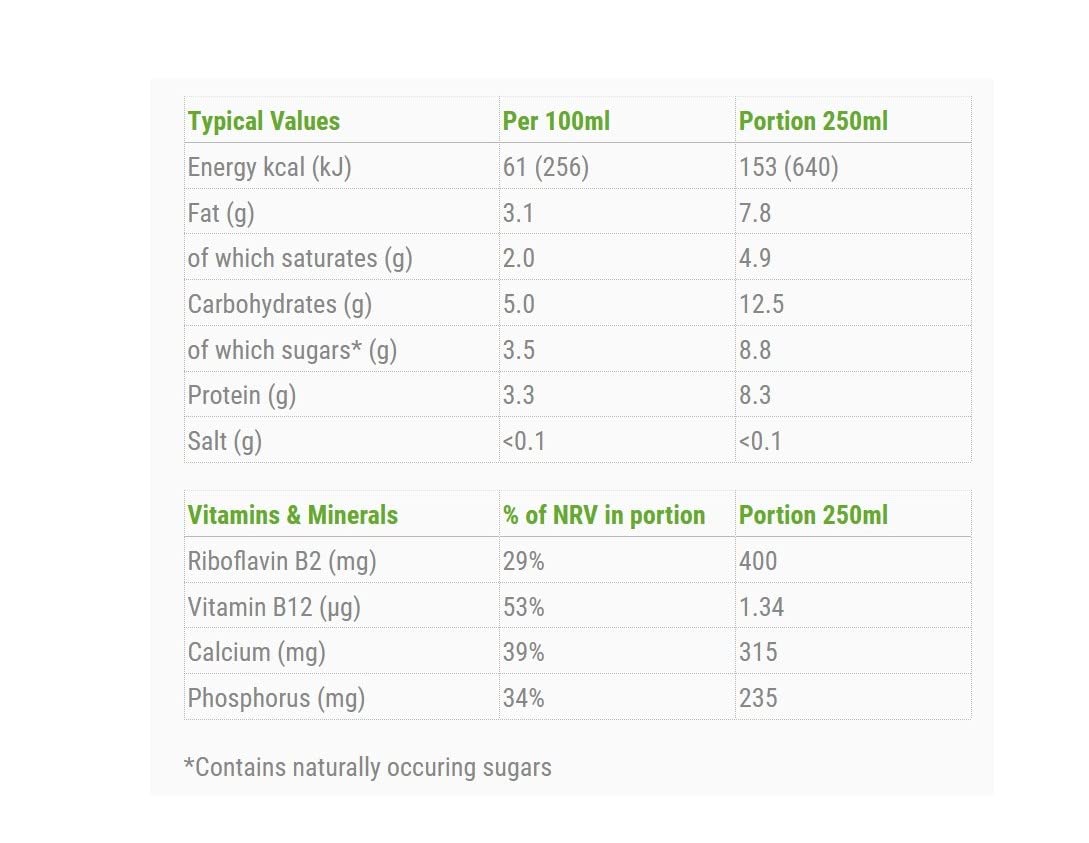Click the "Phosphorus (mg)" row label
Viewport: 1089px width, 843px height.
click(x=276, y=698)
